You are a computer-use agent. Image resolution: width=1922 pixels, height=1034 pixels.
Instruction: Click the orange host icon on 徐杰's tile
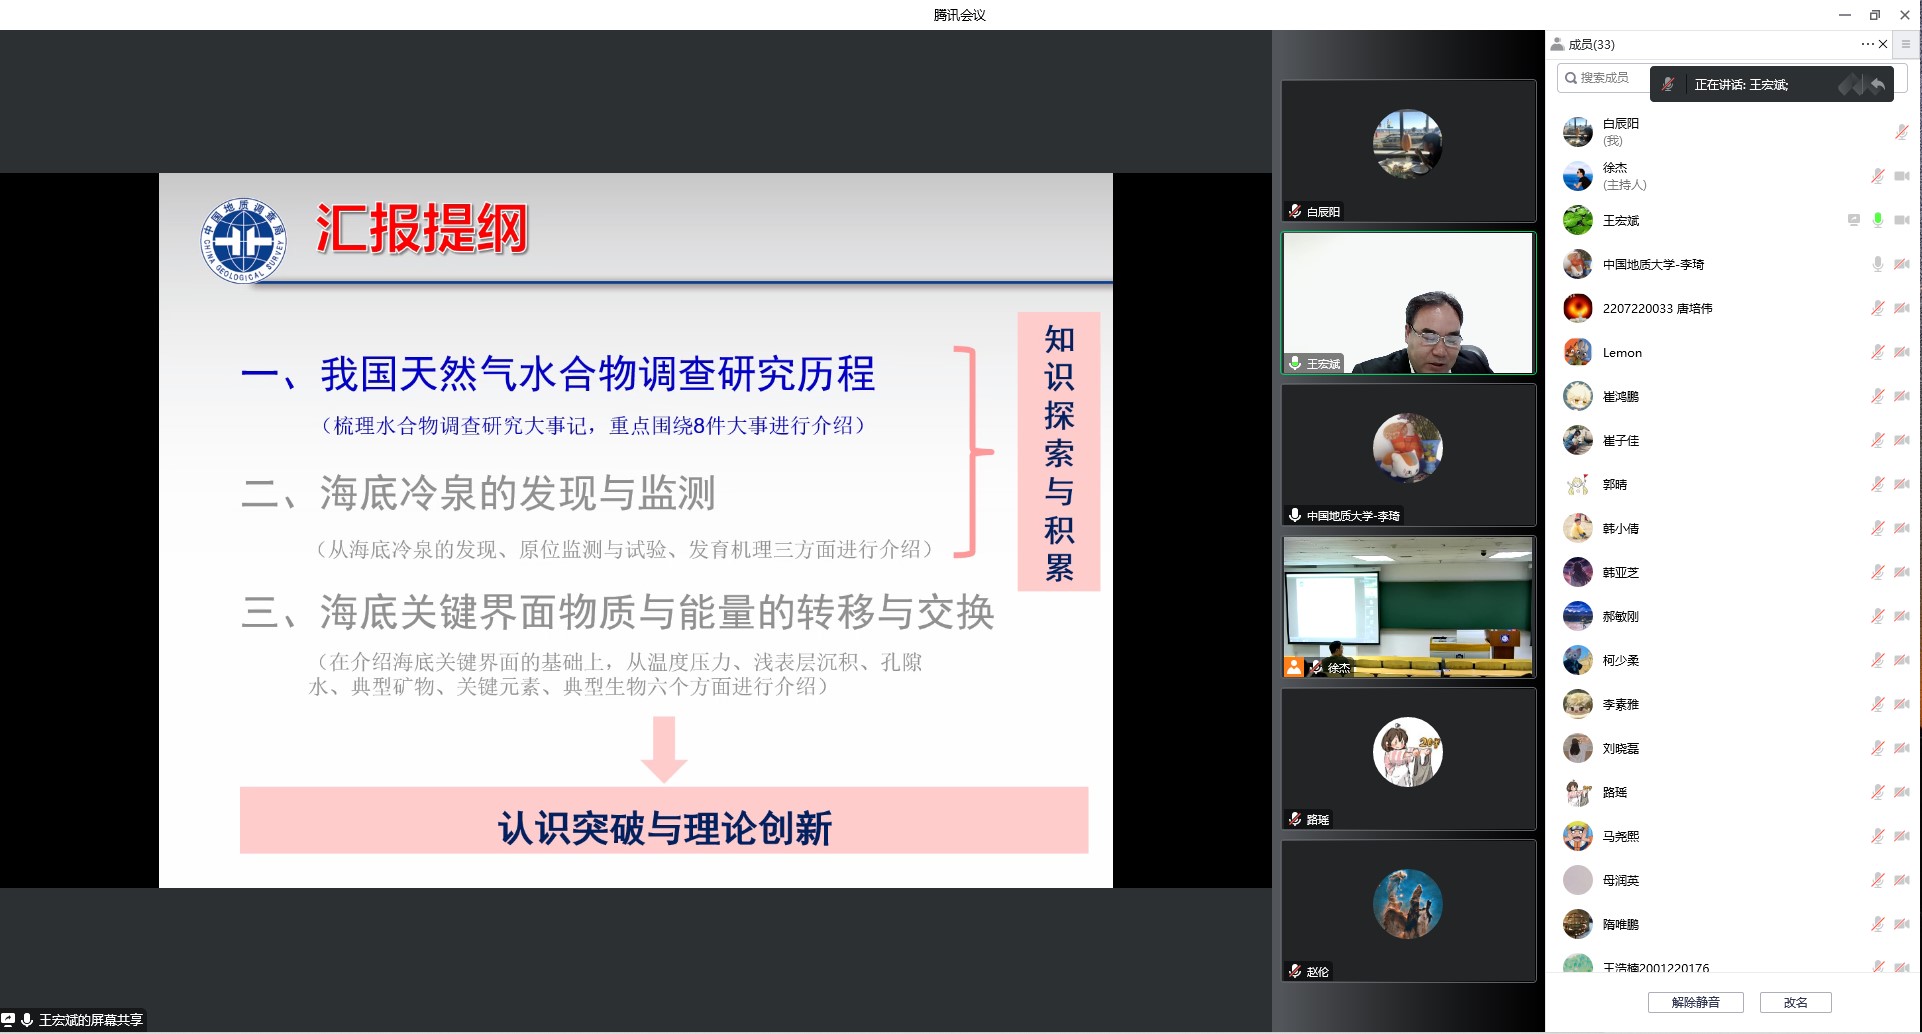(x=1294, y=667)
